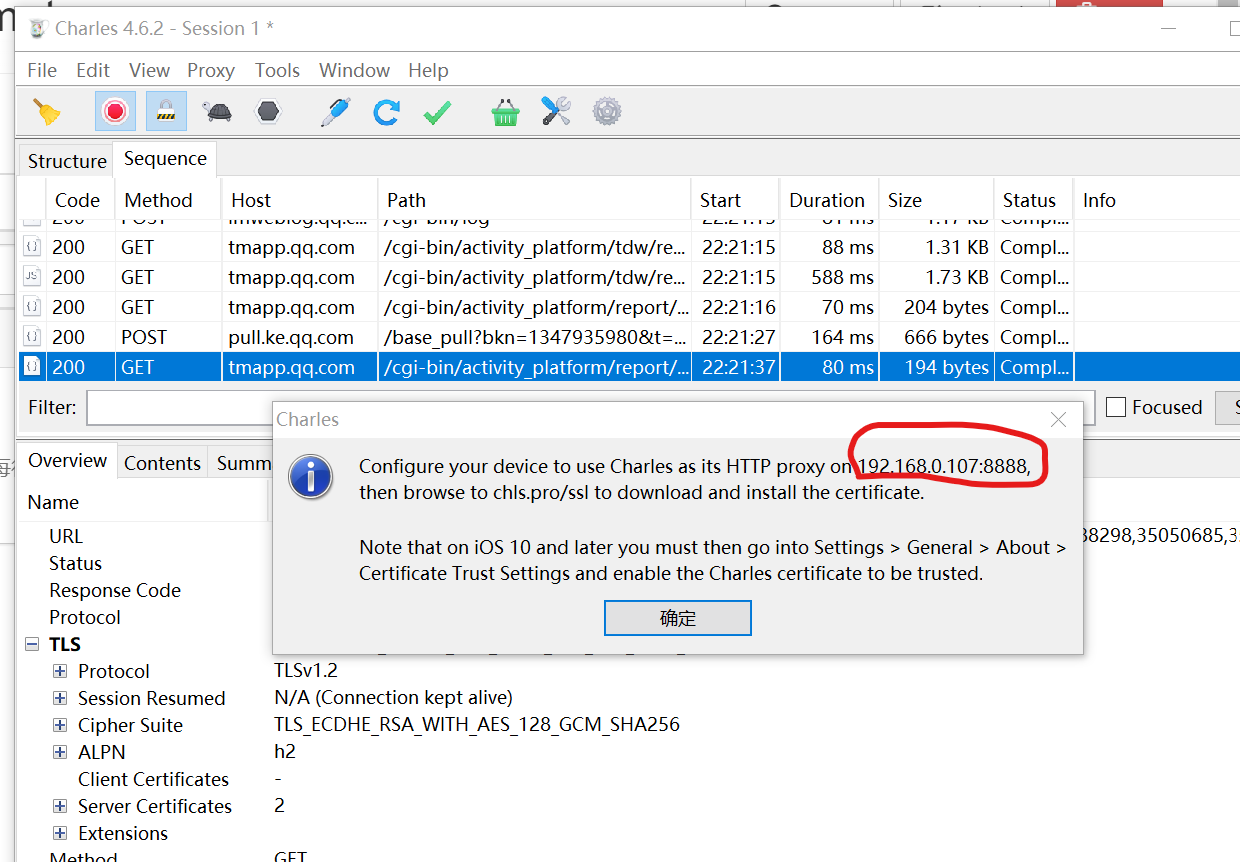
Task: Expand the Extensions node
Action: point(60,833)
